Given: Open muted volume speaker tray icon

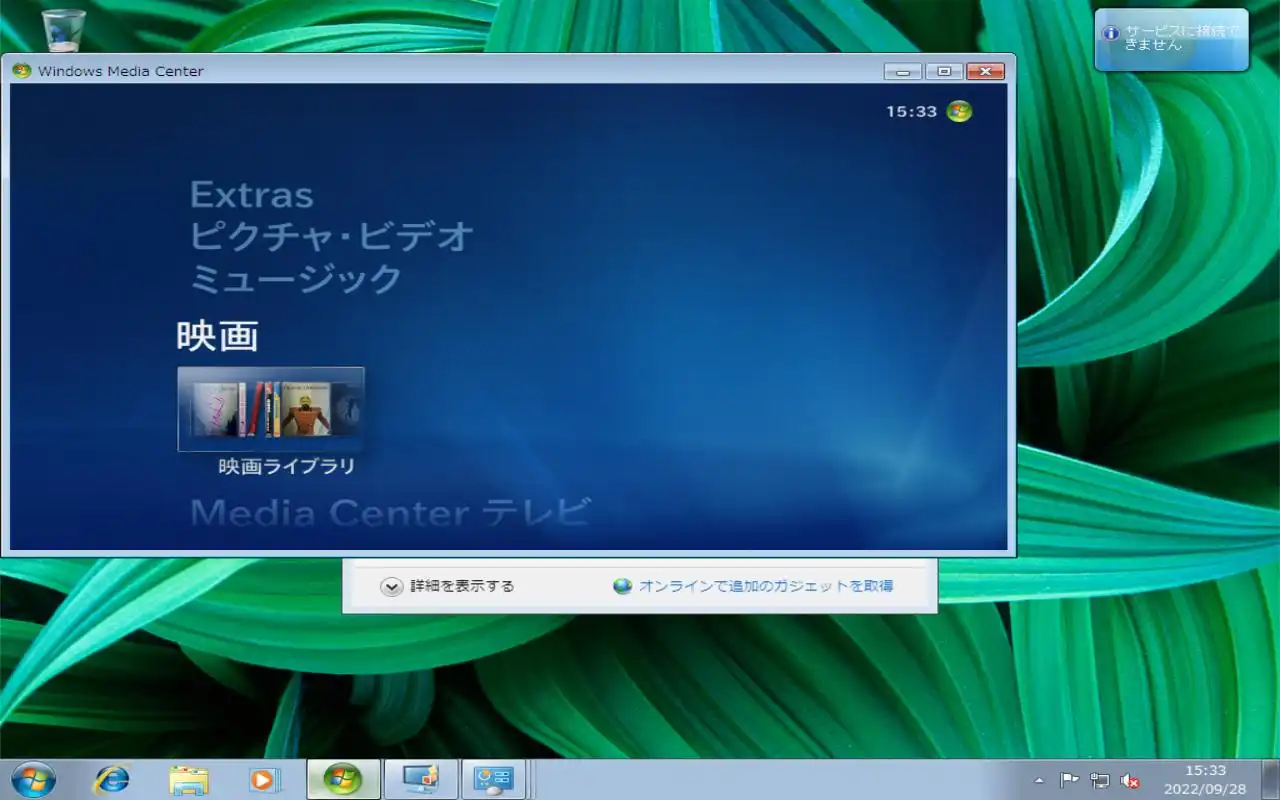Looking at the screenshot, I should click(1131, 781).
